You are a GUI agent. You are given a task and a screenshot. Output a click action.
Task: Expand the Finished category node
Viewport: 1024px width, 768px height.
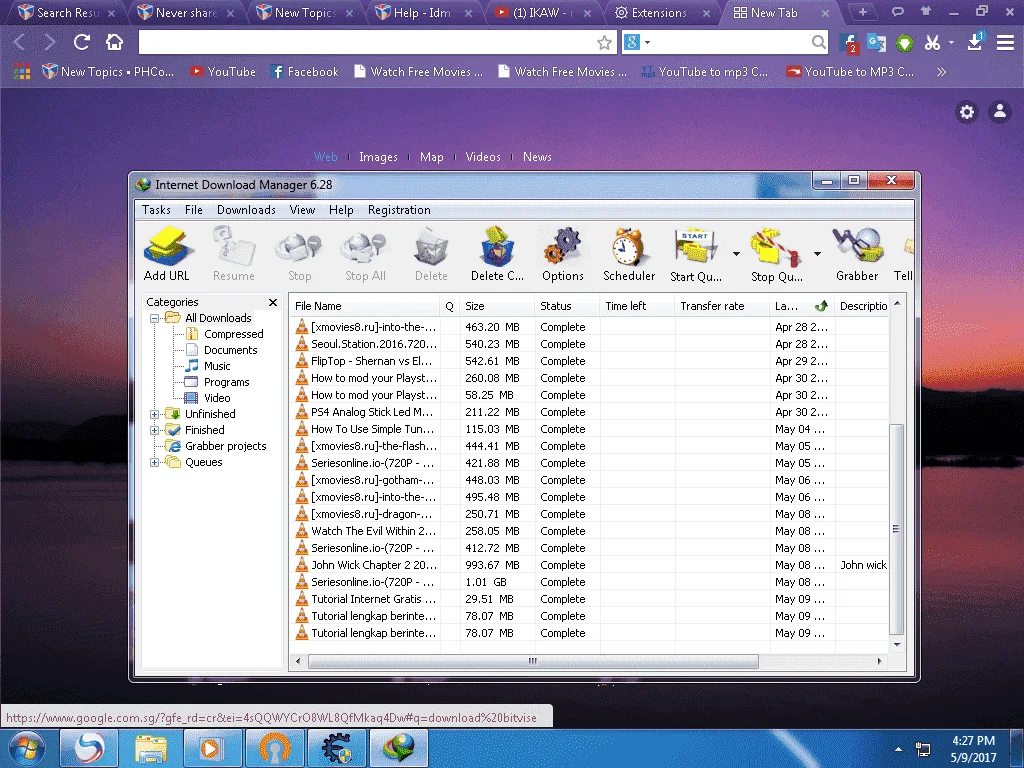tap(155, 430)
